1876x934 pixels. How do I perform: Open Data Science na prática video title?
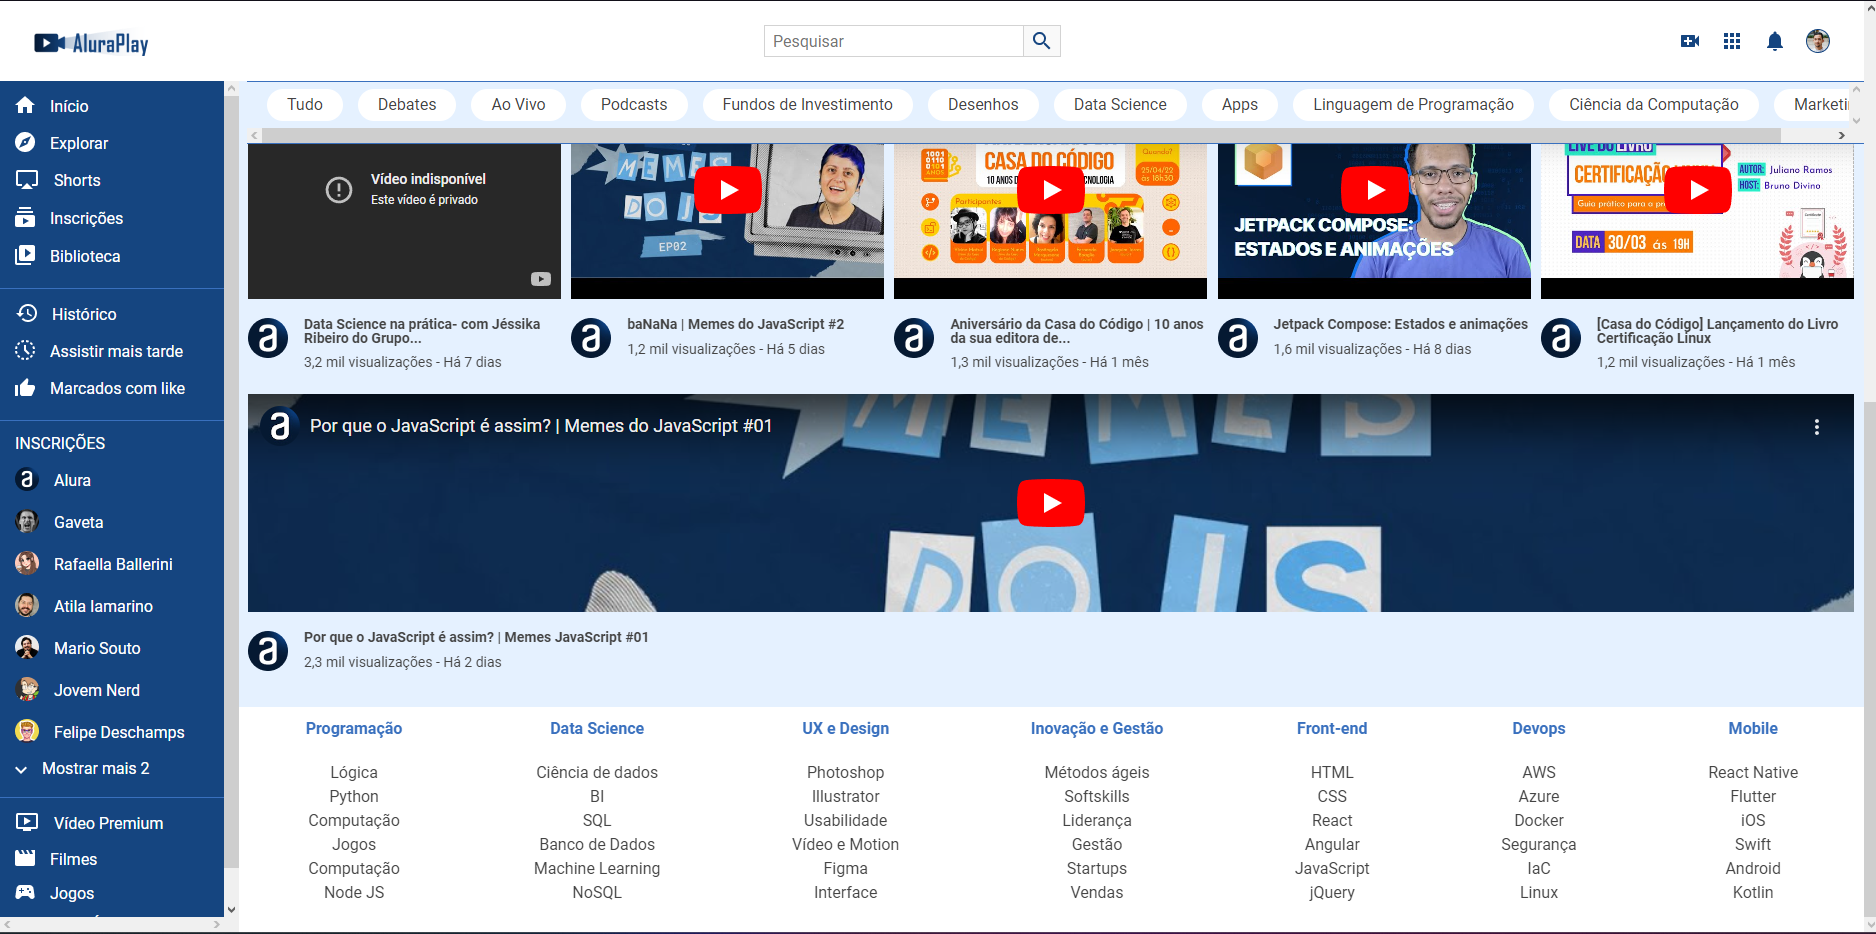pos(422,331)
